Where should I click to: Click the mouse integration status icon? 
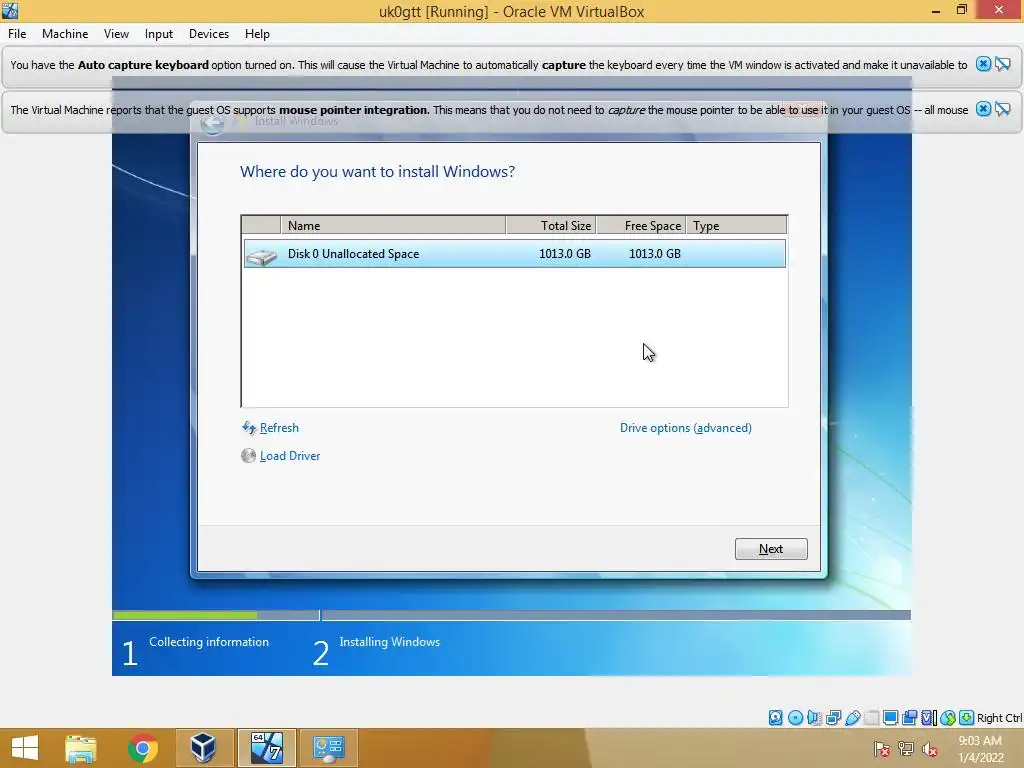948,718
